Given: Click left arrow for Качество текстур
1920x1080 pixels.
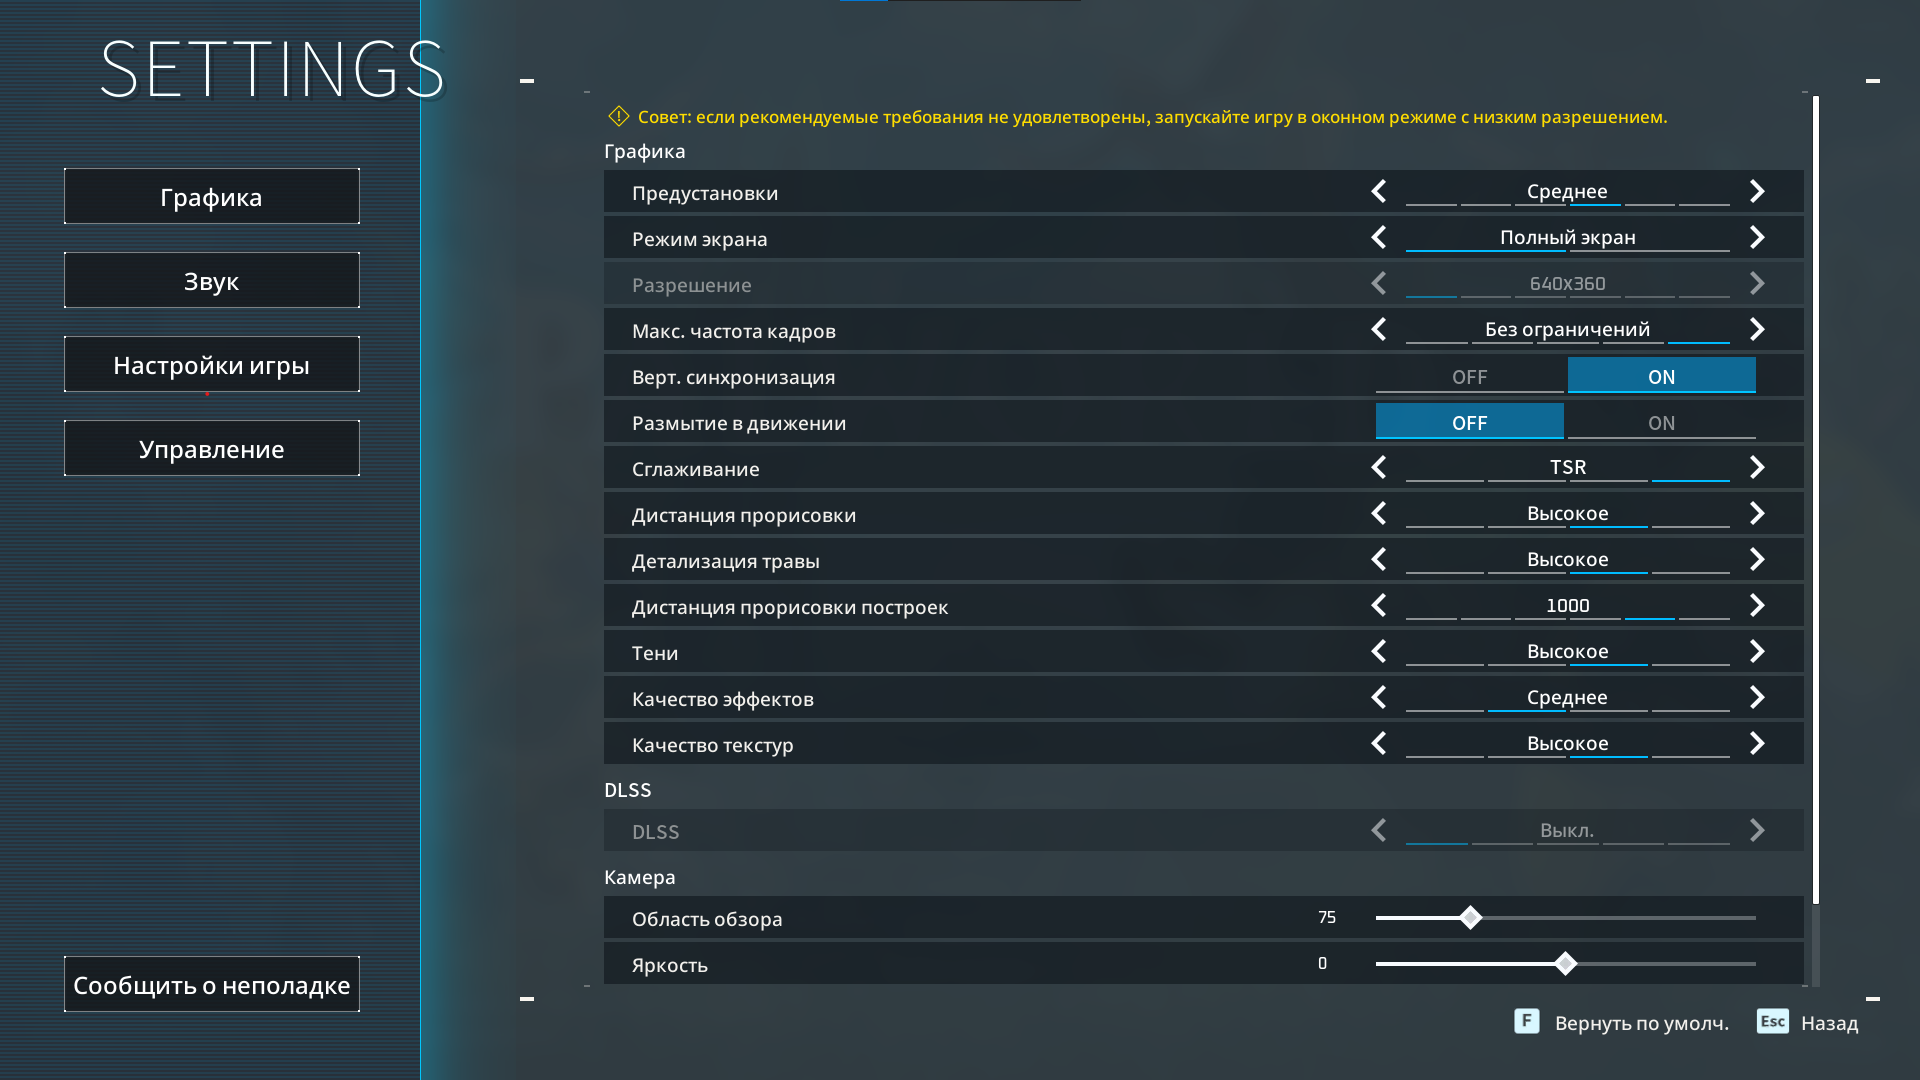Looking at the screenshot, I should click(1379, 743).
